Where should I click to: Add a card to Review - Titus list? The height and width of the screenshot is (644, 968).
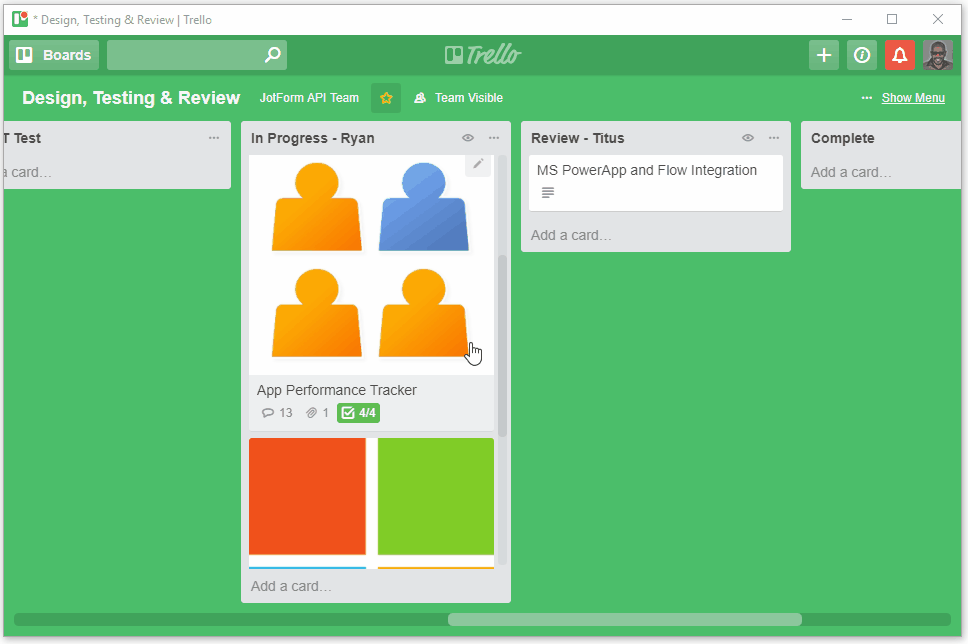[x=571, y=235]
